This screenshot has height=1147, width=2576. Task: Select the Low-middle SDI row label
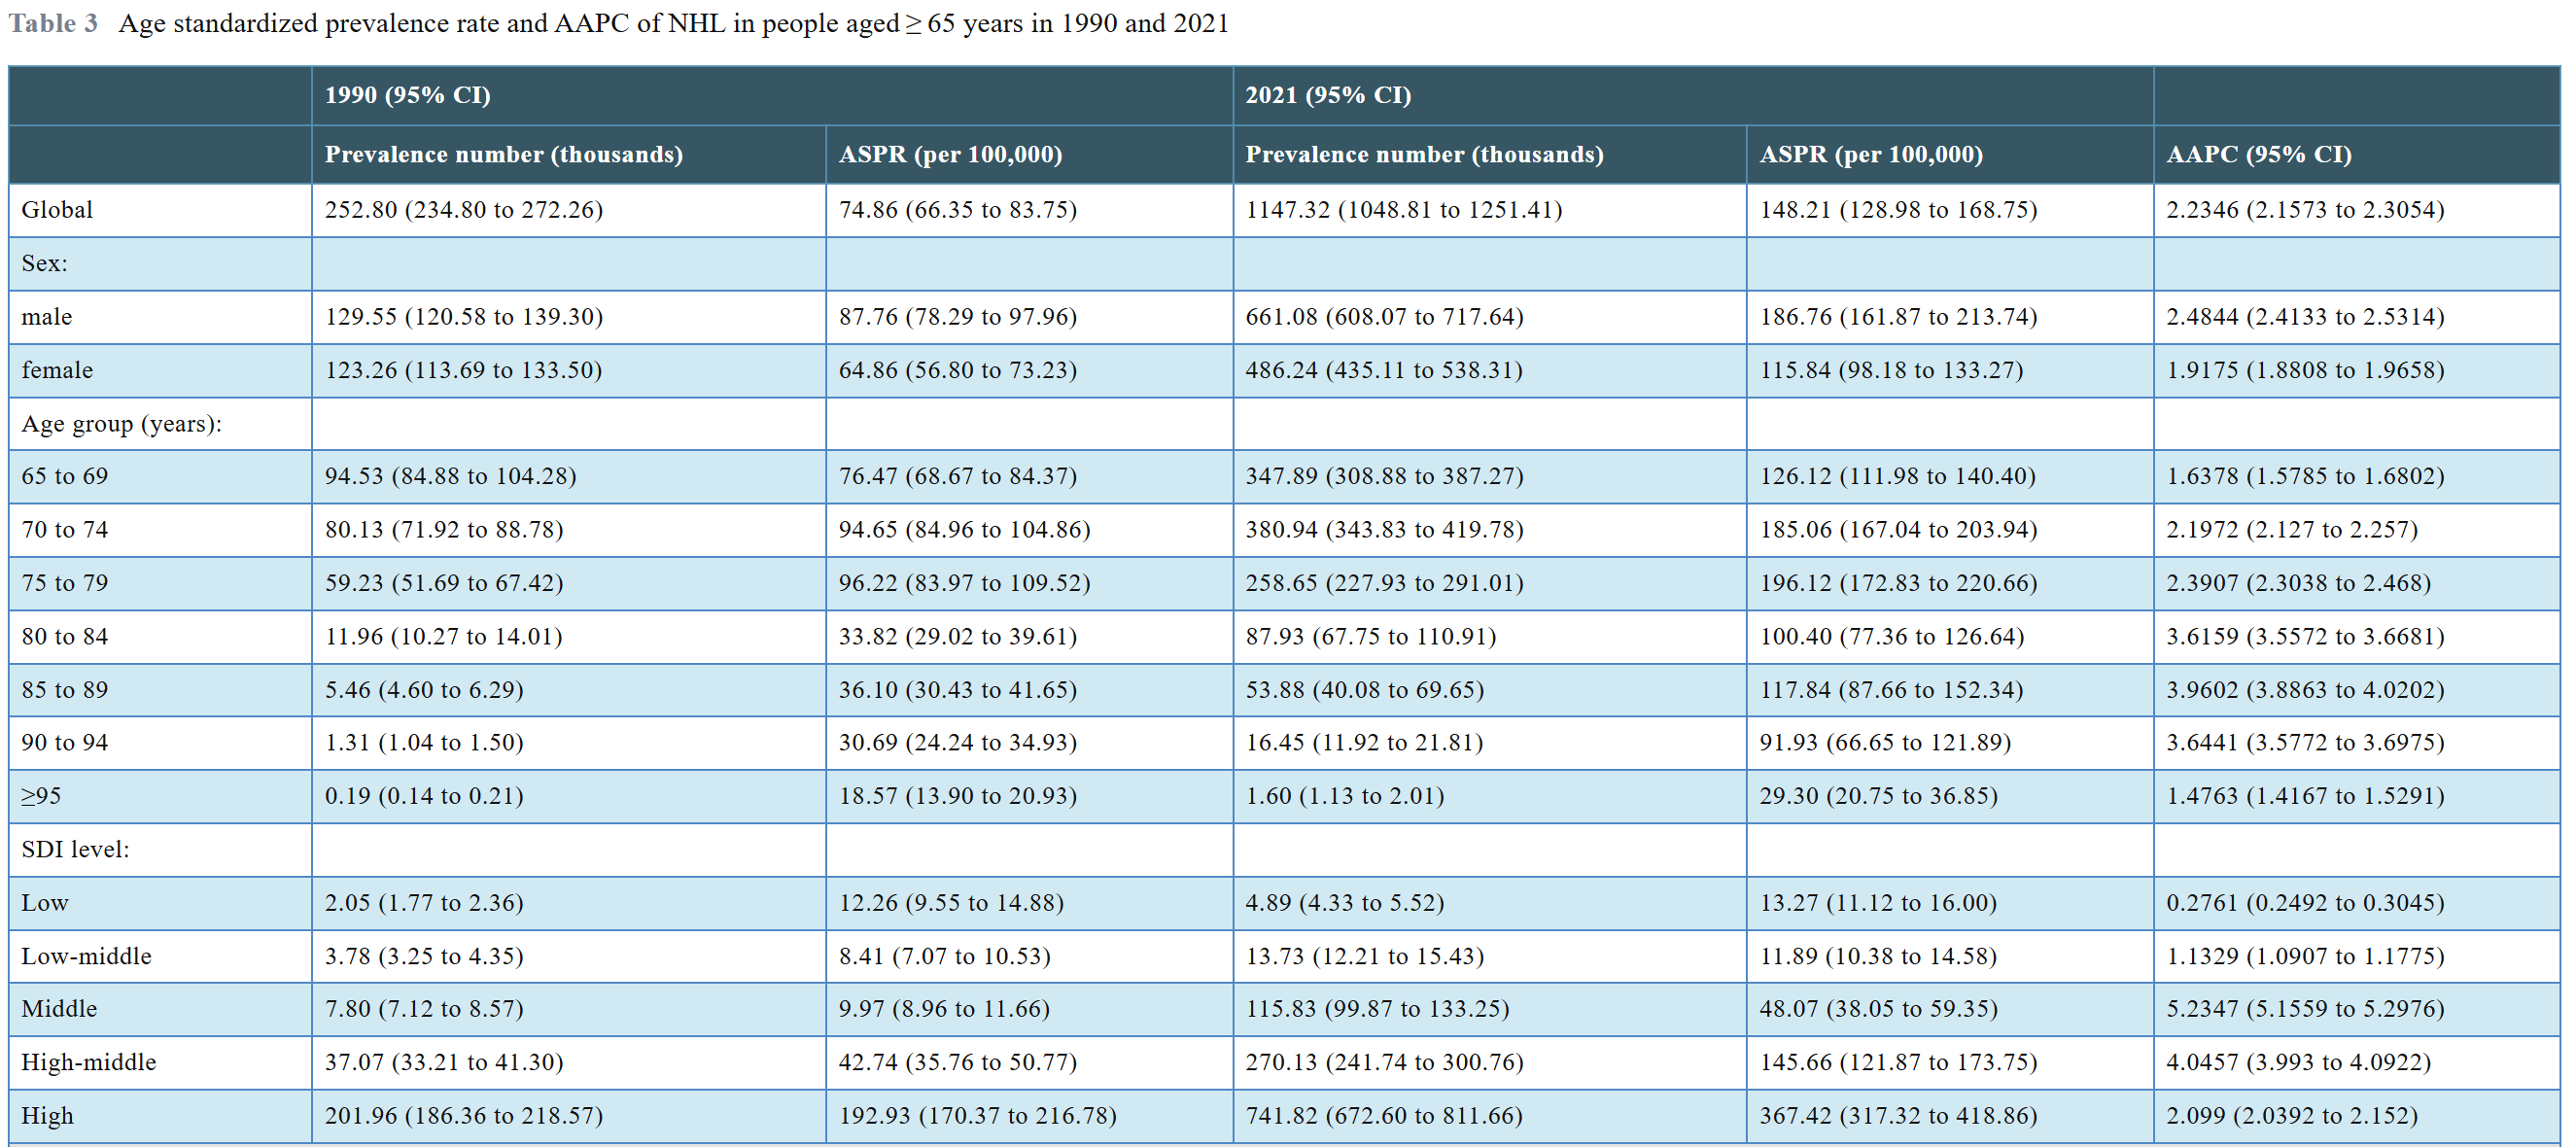click(x=86, y=956)
